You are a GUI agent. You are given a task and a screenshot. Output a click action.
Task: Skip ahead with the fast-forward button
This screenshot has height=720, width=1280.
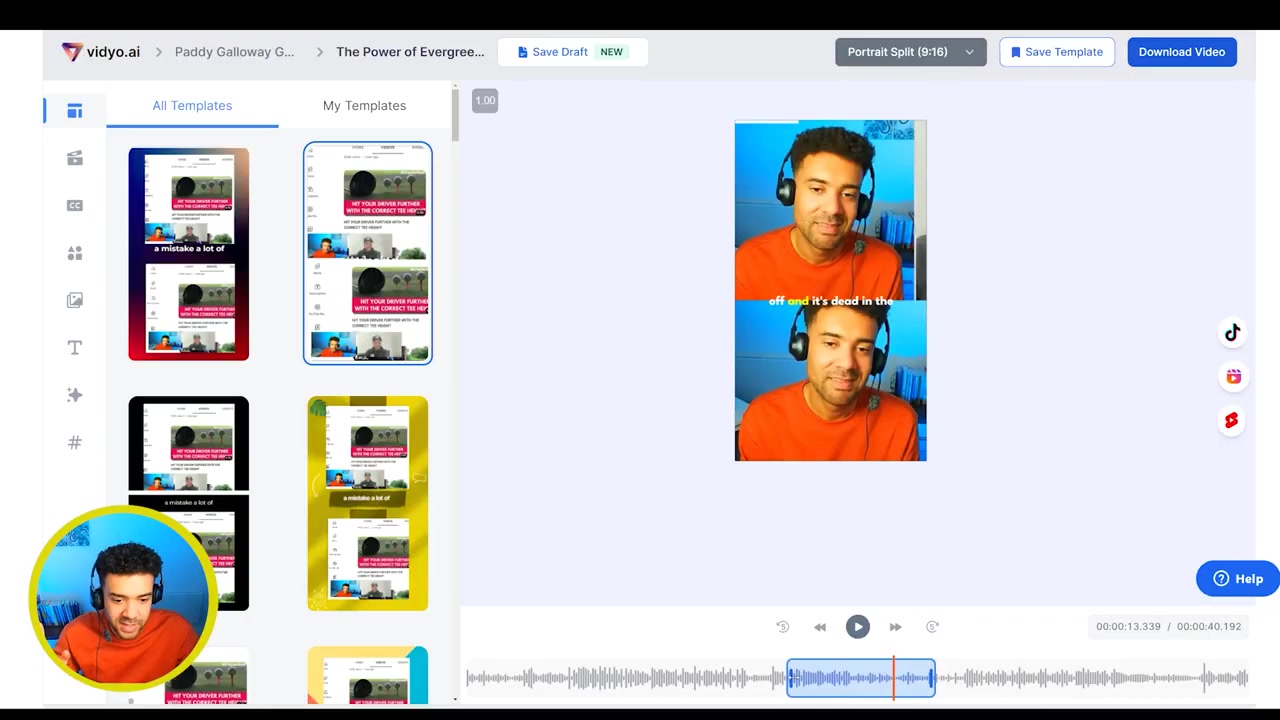(895, 627)
